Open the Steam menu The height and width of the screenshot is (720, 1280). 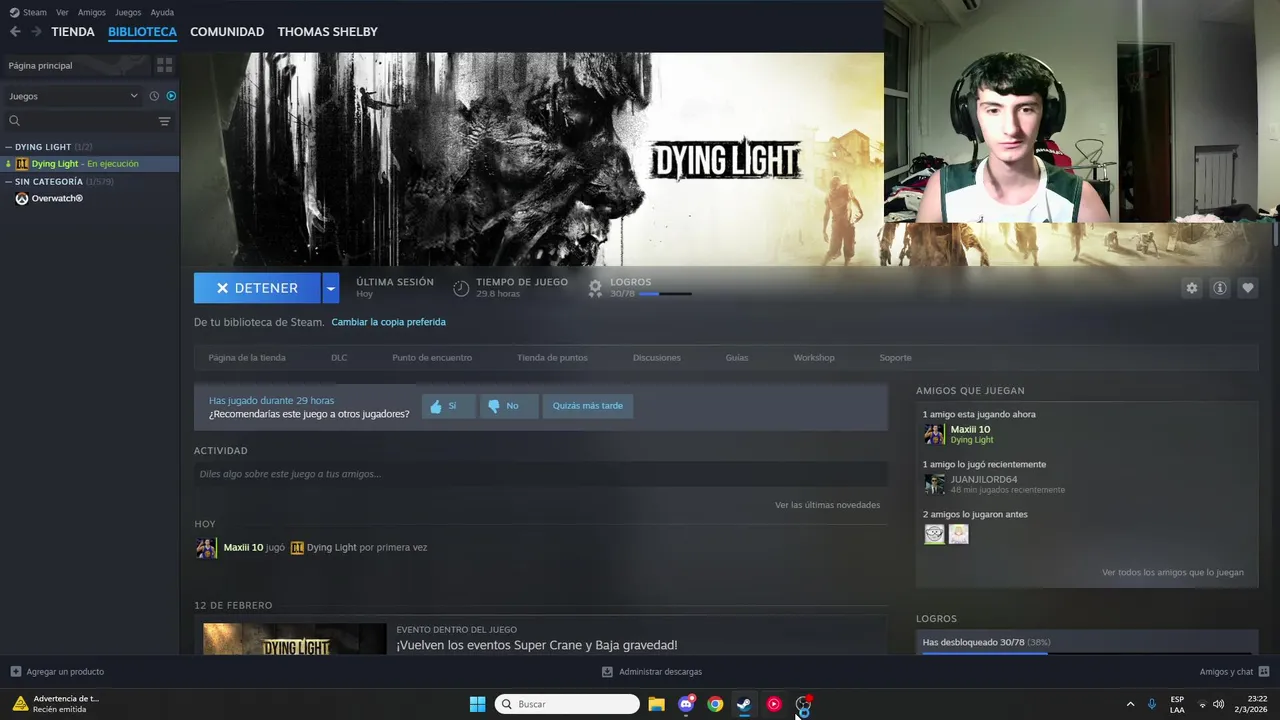(x=29, y=12)
